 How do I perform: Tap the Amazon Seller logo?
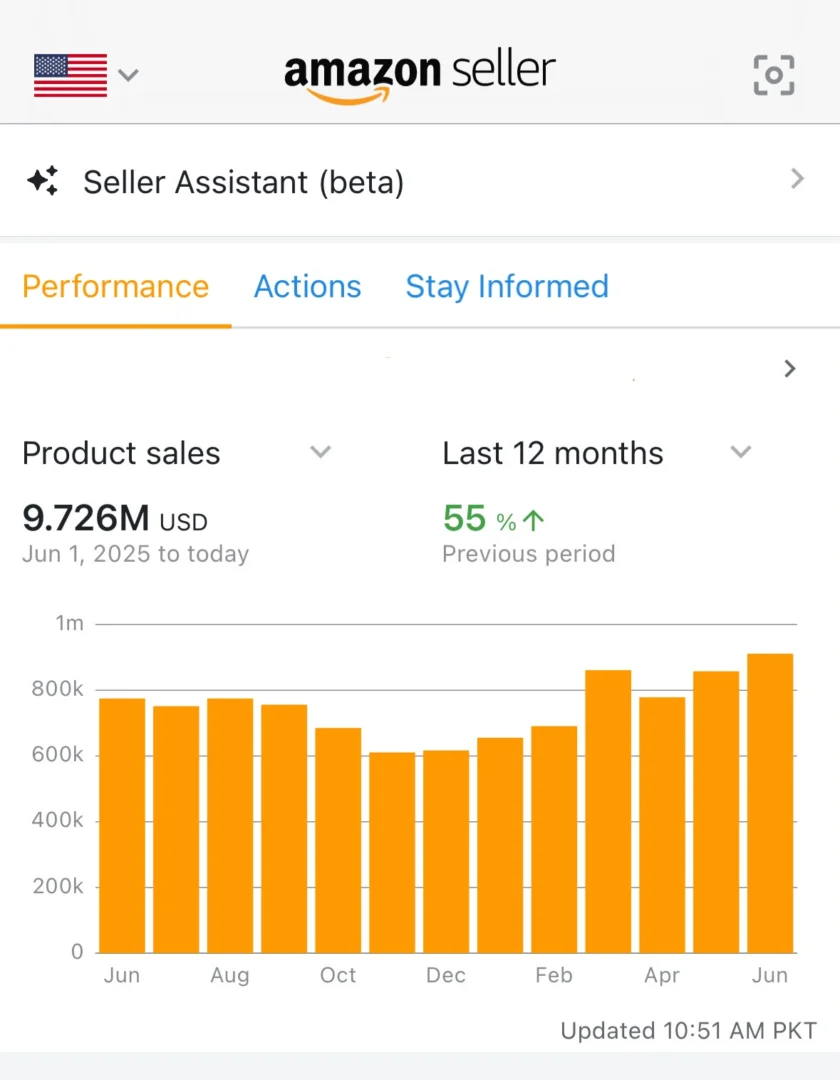coord(420,77)
